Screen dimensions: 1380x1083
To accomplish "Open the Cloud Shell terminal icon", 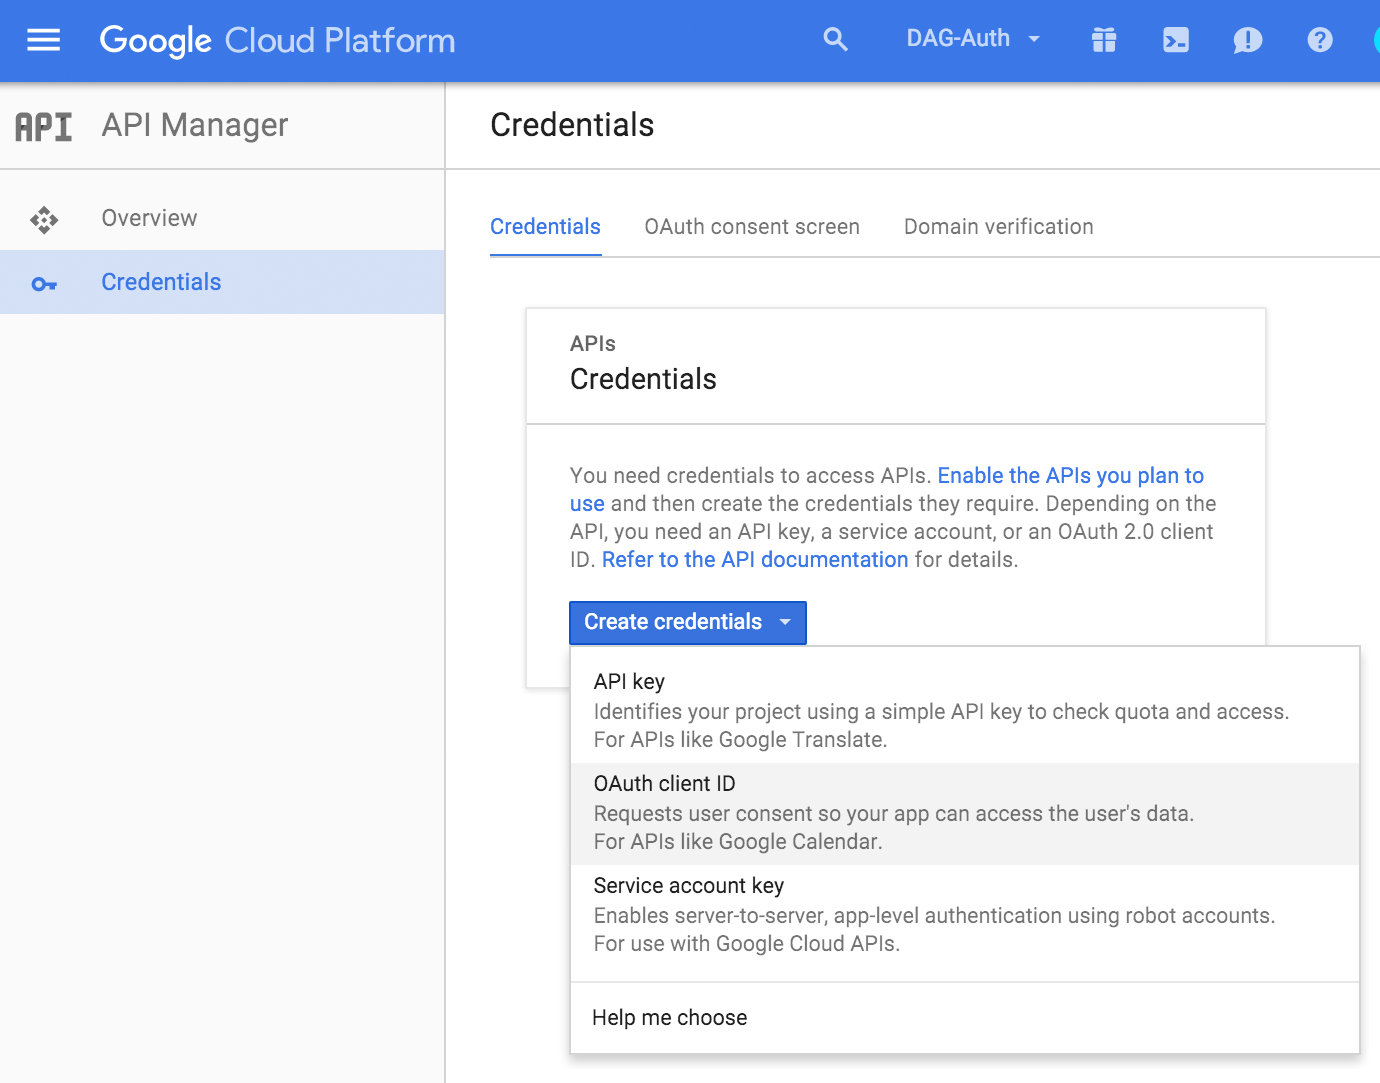I will pyautogui.click(x=1175, y=40).
